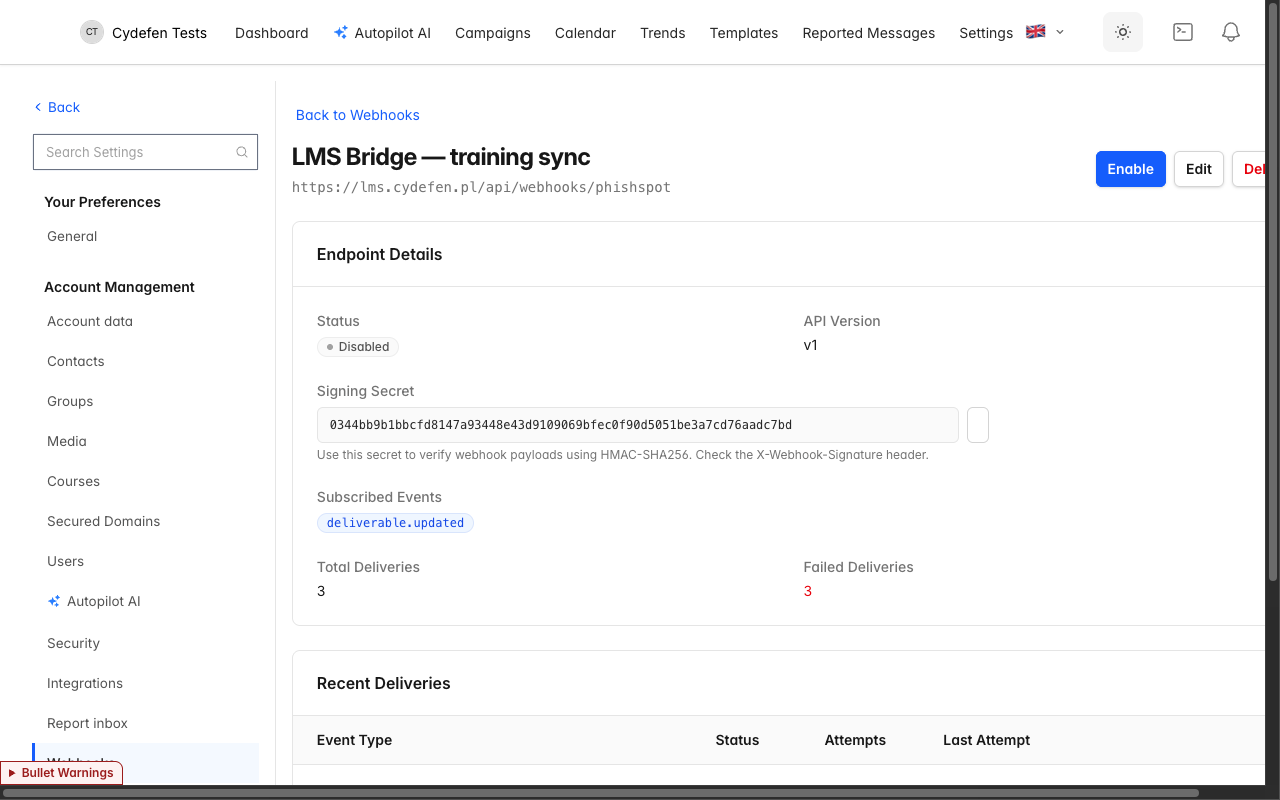Screen dimensions: 1280x800
Task: Open Media settings
Action: [x=67, y=441]
